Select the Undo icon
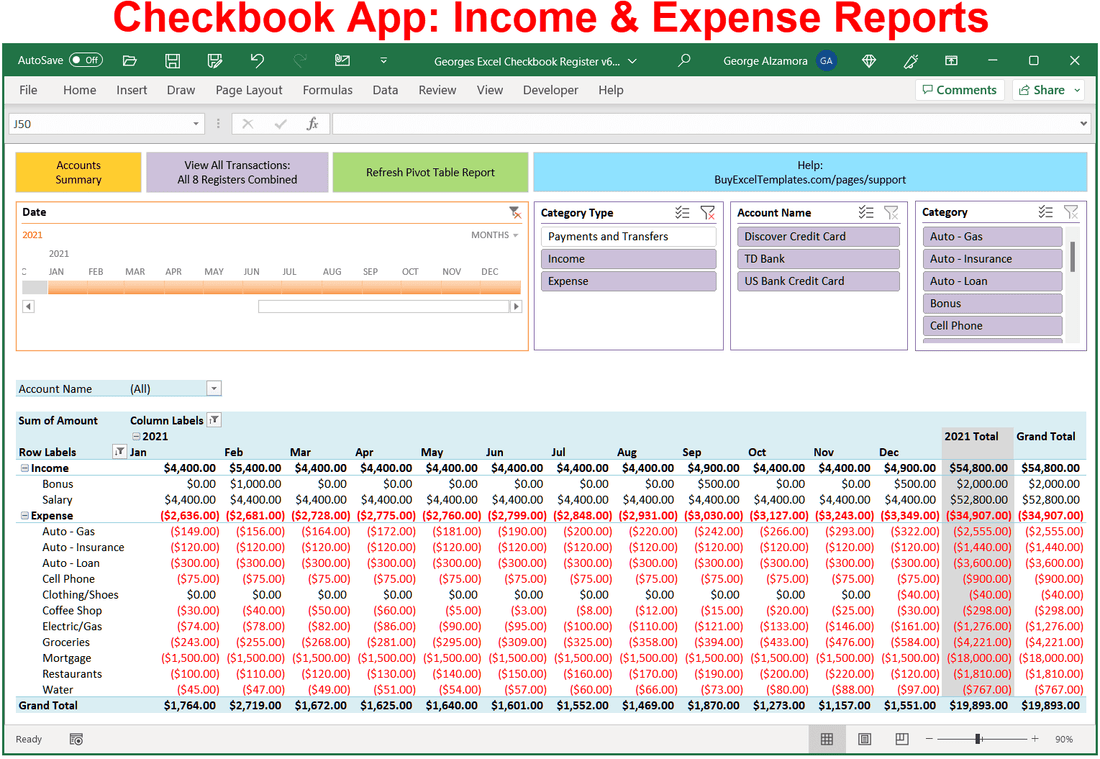Image resolution: width=1100 pixels, height=759 pixels. (x=257, y=60)
